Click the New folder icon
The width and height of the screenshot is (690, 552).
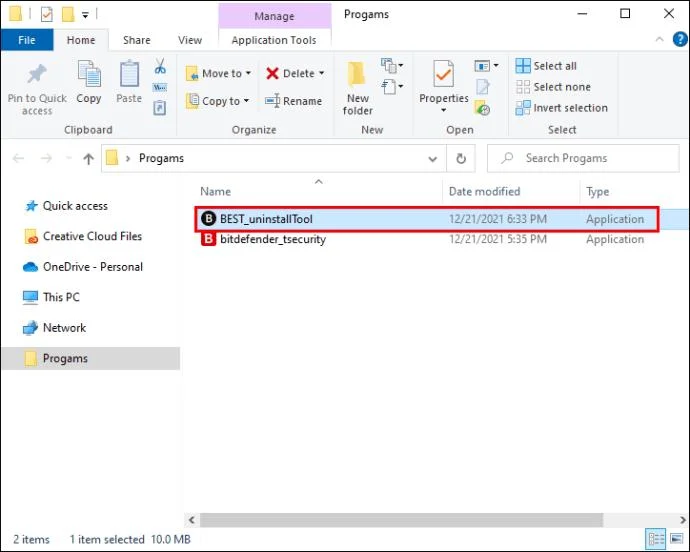tap(356, 74)
